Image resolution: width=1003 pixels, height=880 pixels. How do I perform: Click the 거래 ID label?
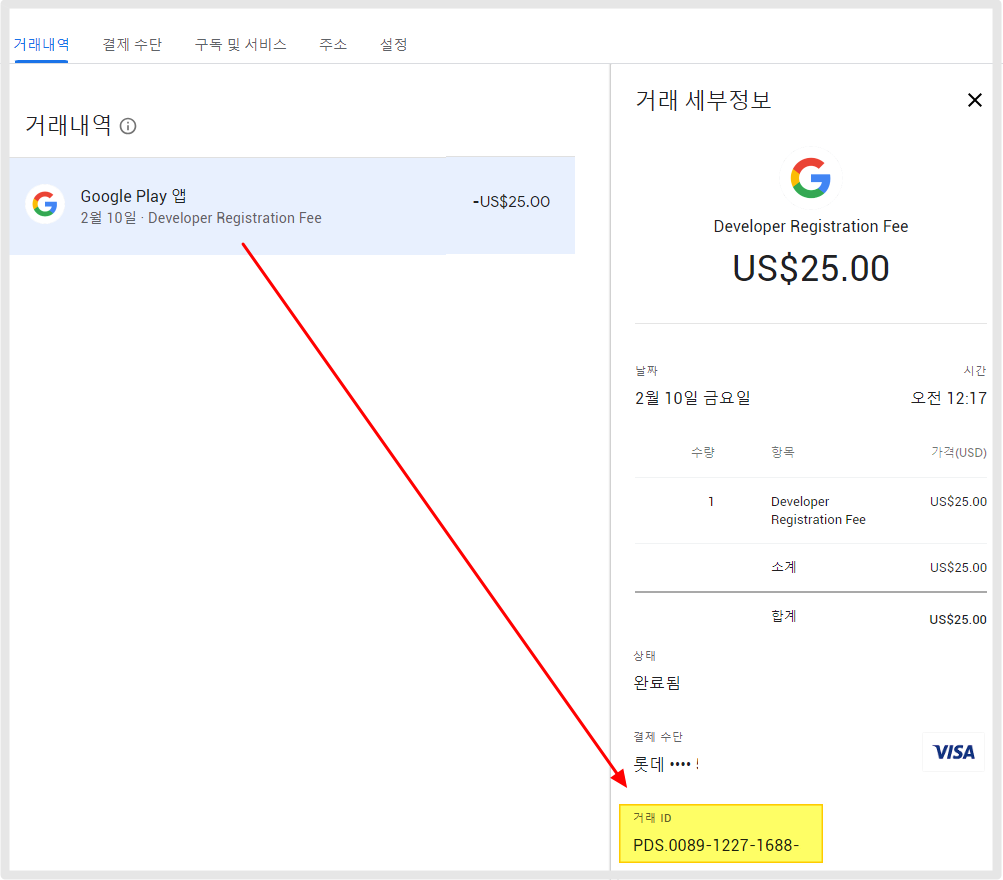pos(652,818)
